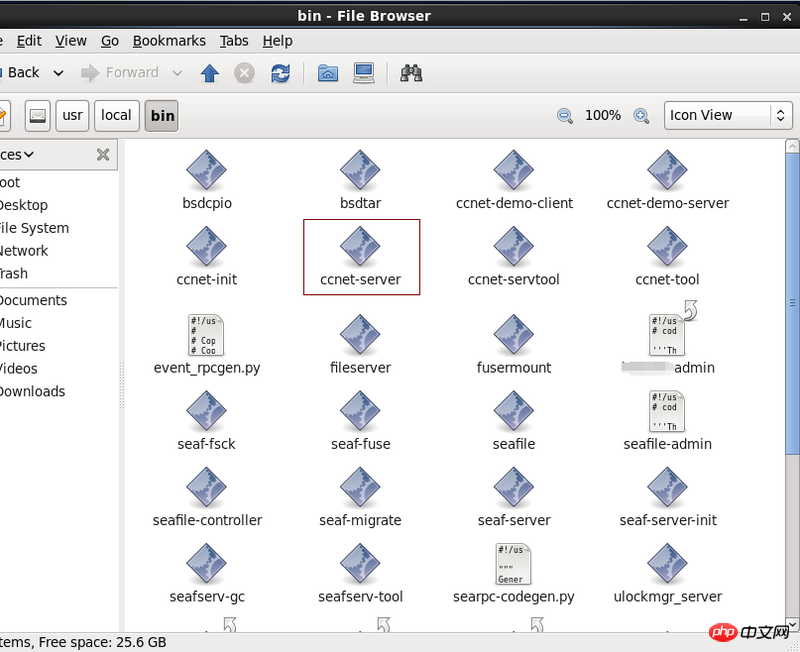Reload the current folder
The height and width of the screenshot is (652, 800).
(280, 73)
